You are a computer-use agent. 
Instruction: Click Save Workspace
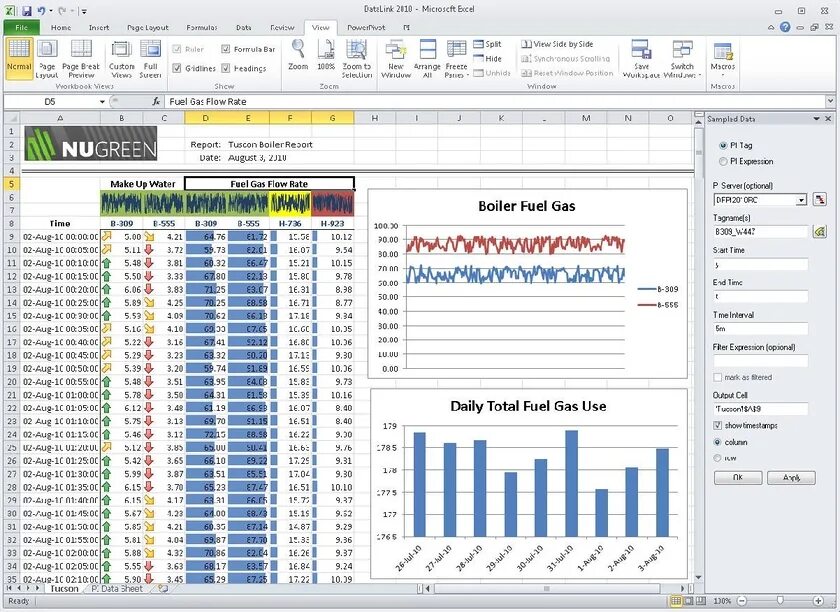pyautogui.click(x=641, y=59)
